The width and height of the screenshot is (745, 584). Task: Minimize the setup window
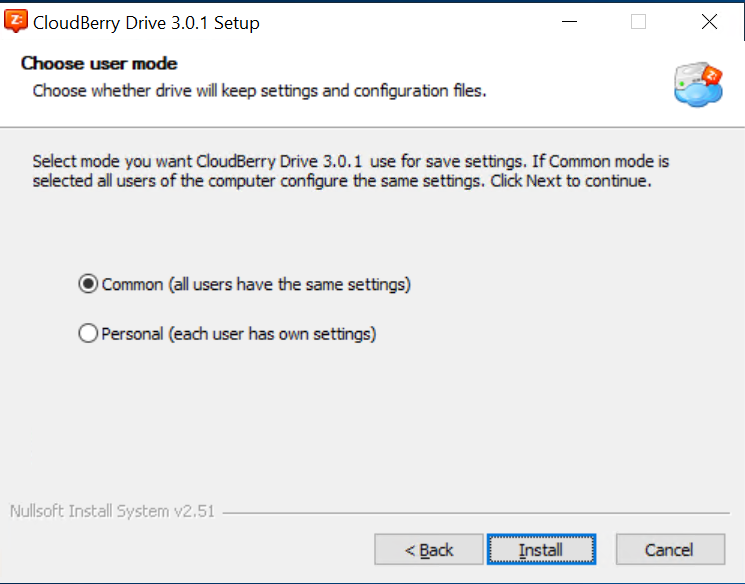567,22
